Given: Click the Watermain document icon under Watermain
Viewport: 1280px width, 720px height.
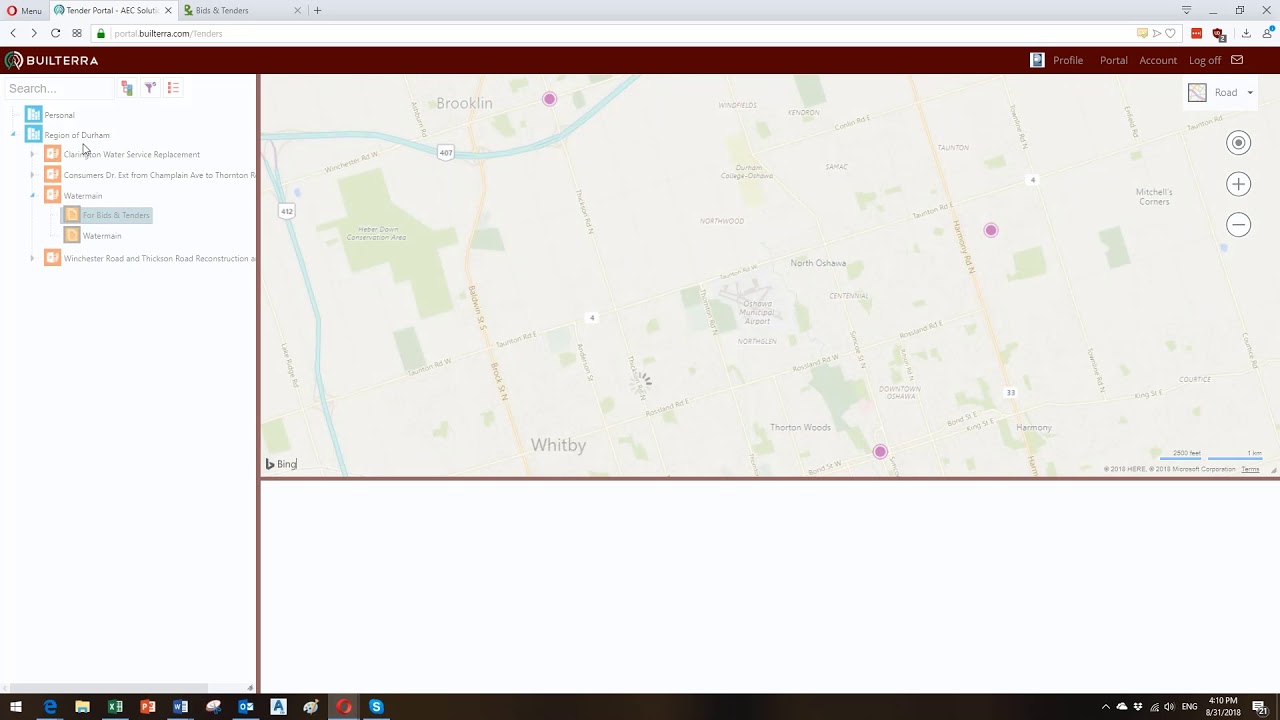Looking at the screenshot, I should [72, 235].
